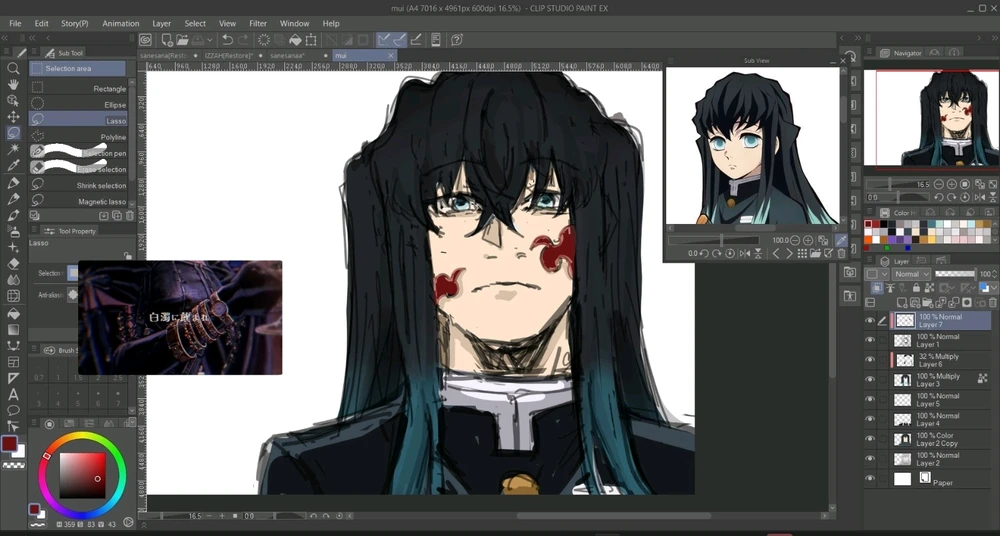Close the mui canvas tab
Screen dimensions: 1000x536
click(391, 56)
